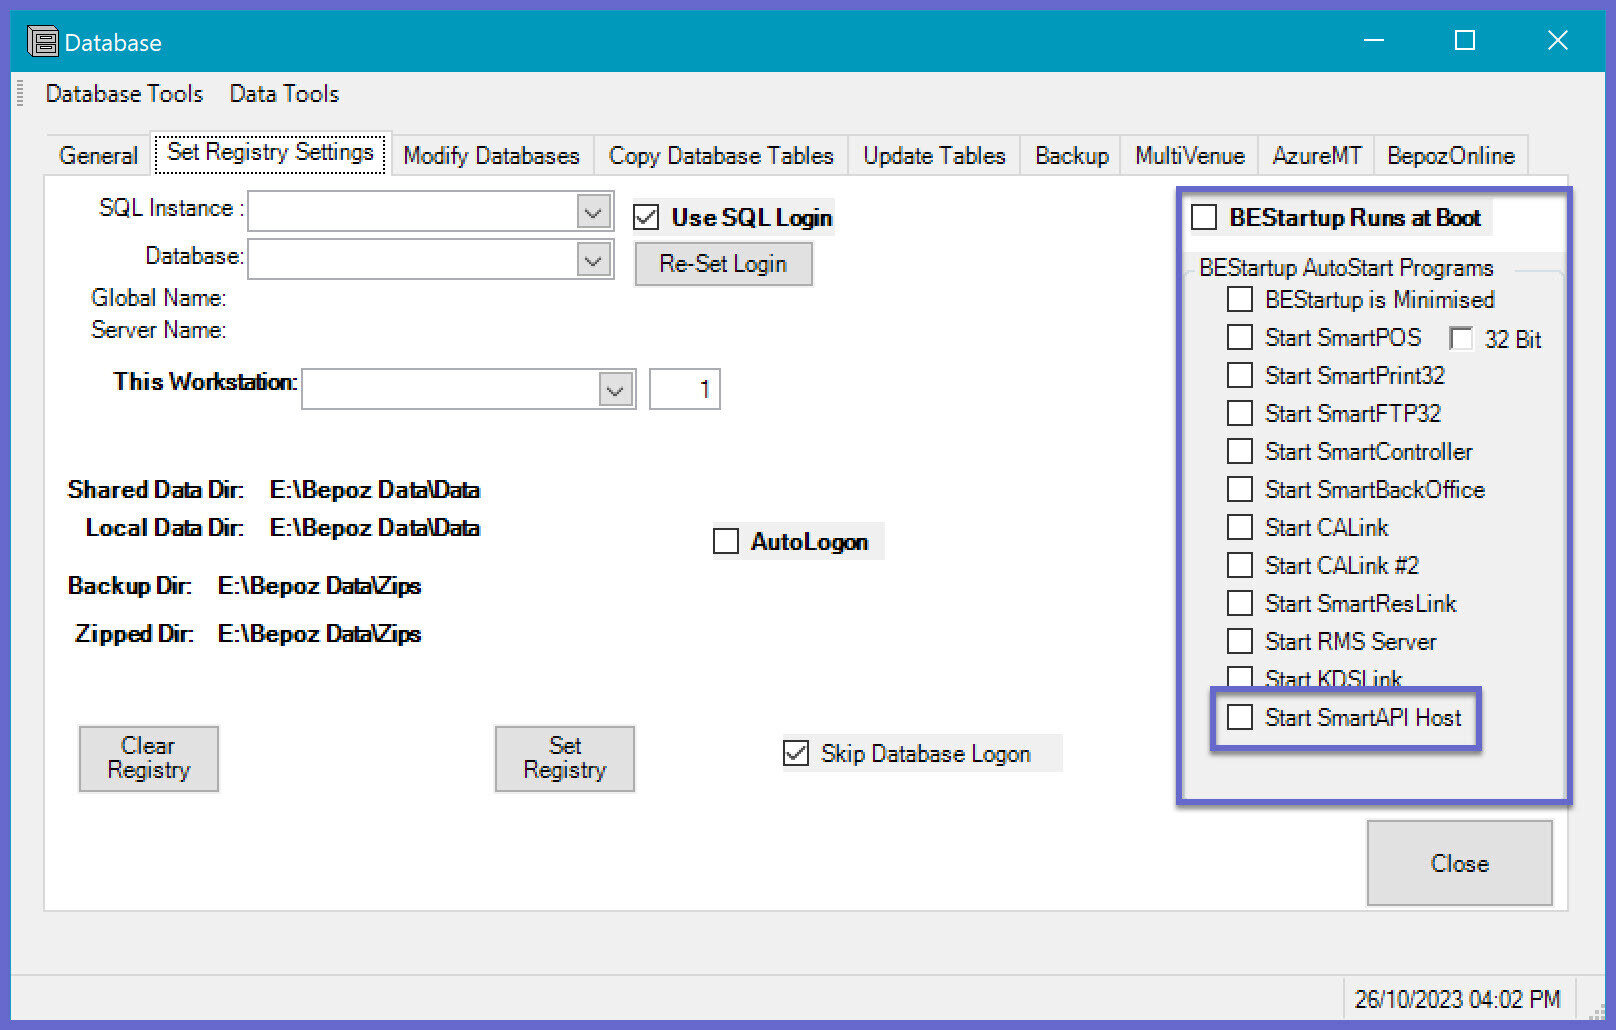
Task: Click the Clear Registry button
Action: coord(149,758)
